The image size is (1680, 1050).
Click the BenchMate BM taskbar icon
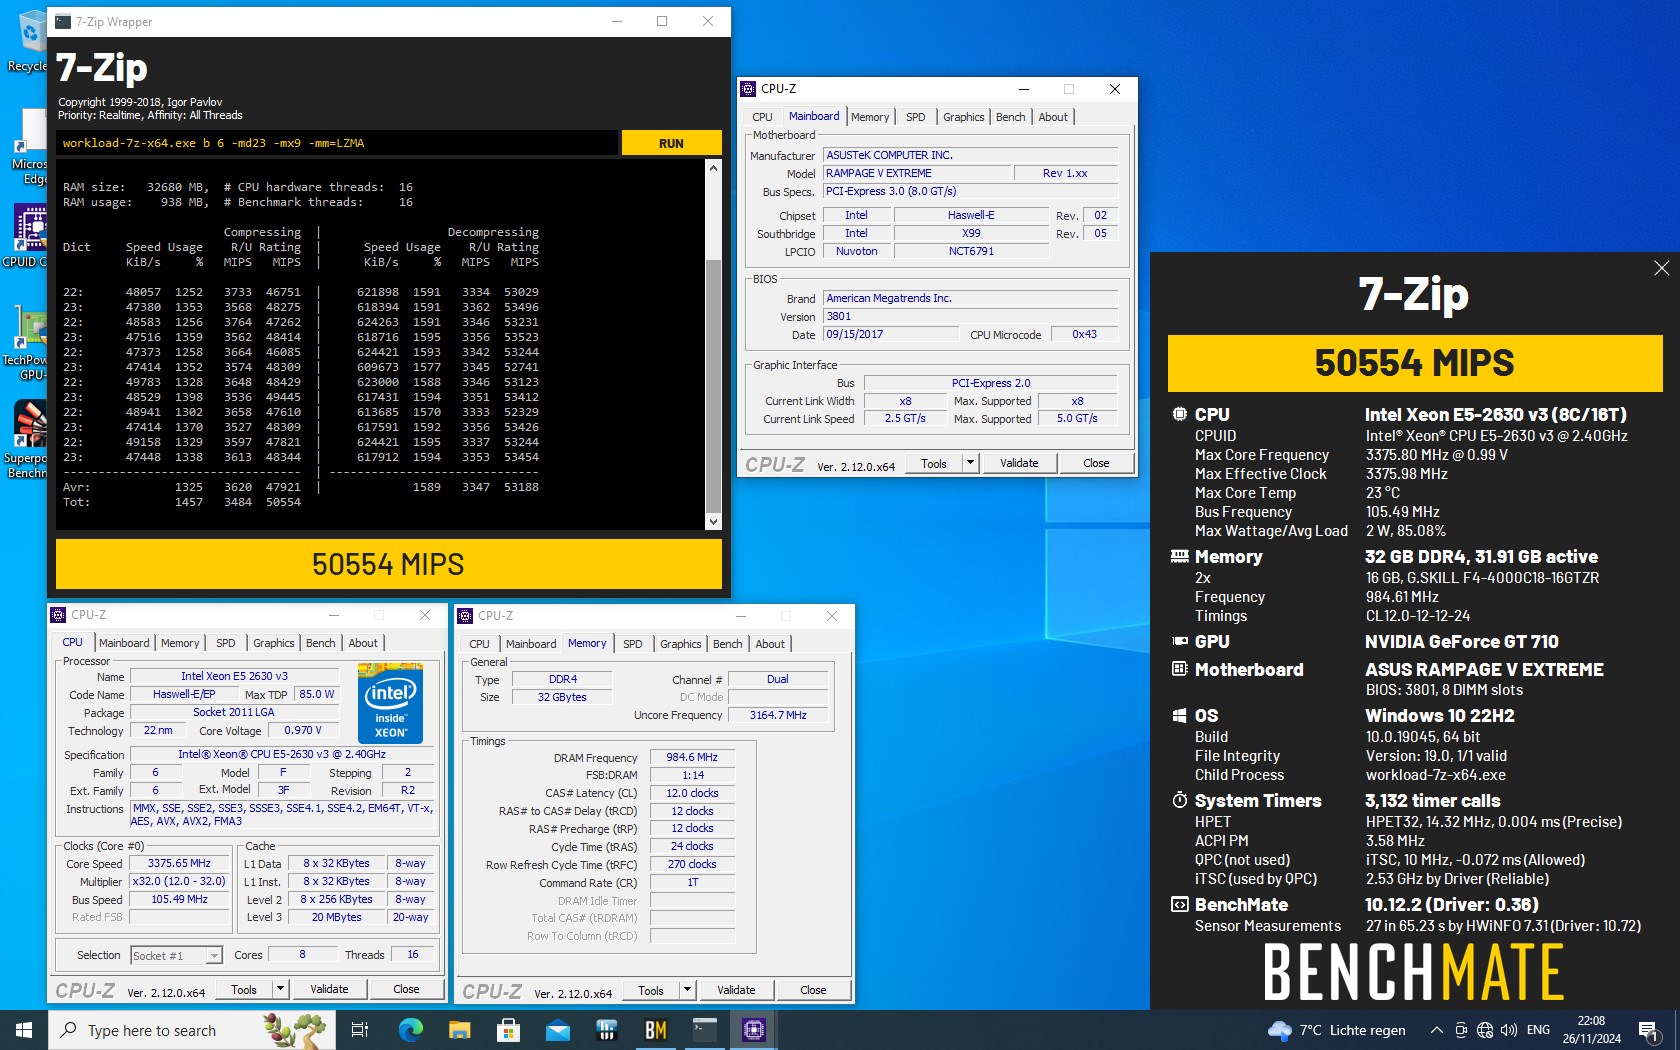656,1030
